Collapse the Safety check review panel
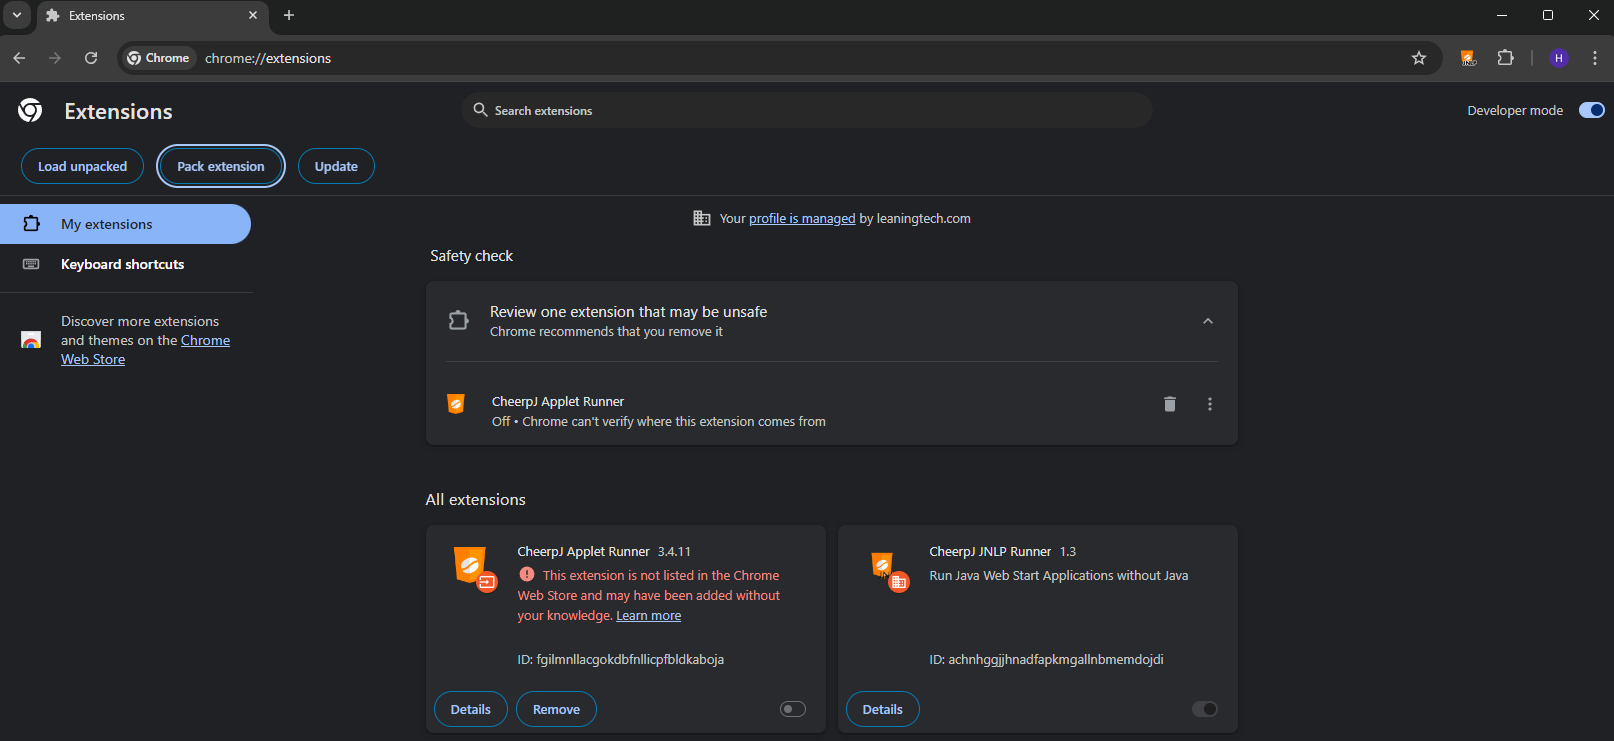 (x=1207, y=321)
